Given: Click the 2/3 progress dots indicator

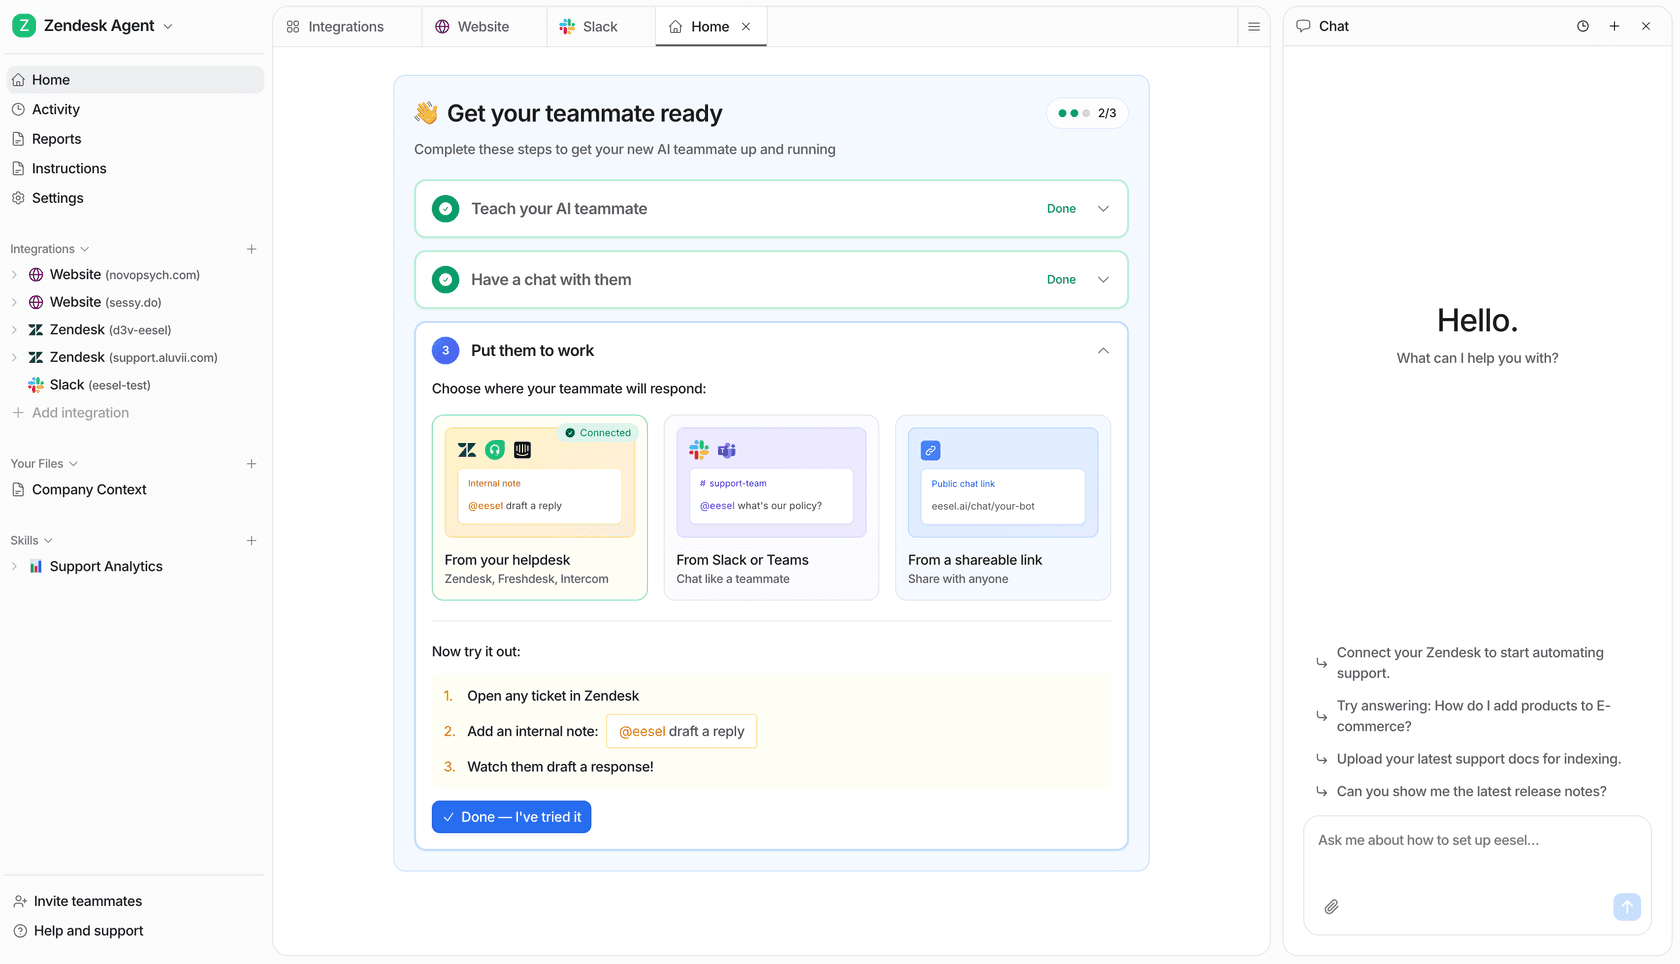Looking at the screenshot, I should [1086, 113].
